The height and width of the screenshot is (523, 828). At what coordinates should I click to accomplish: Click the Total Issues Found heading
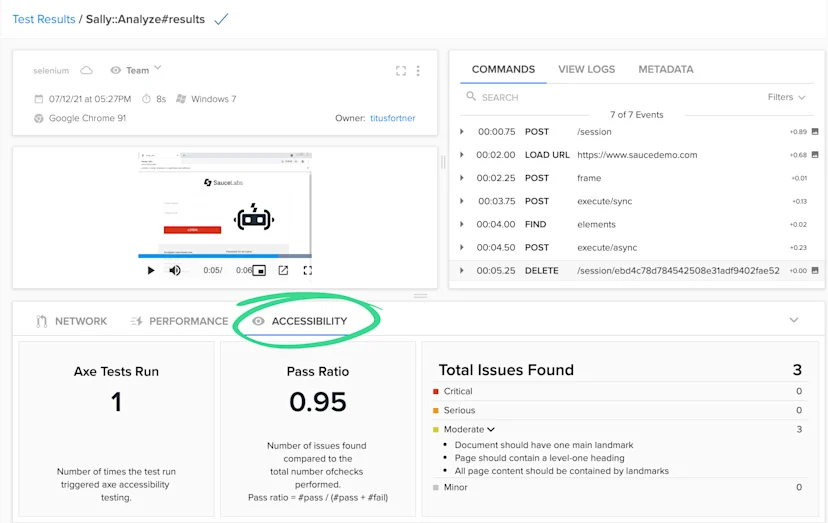coord(506,370)
